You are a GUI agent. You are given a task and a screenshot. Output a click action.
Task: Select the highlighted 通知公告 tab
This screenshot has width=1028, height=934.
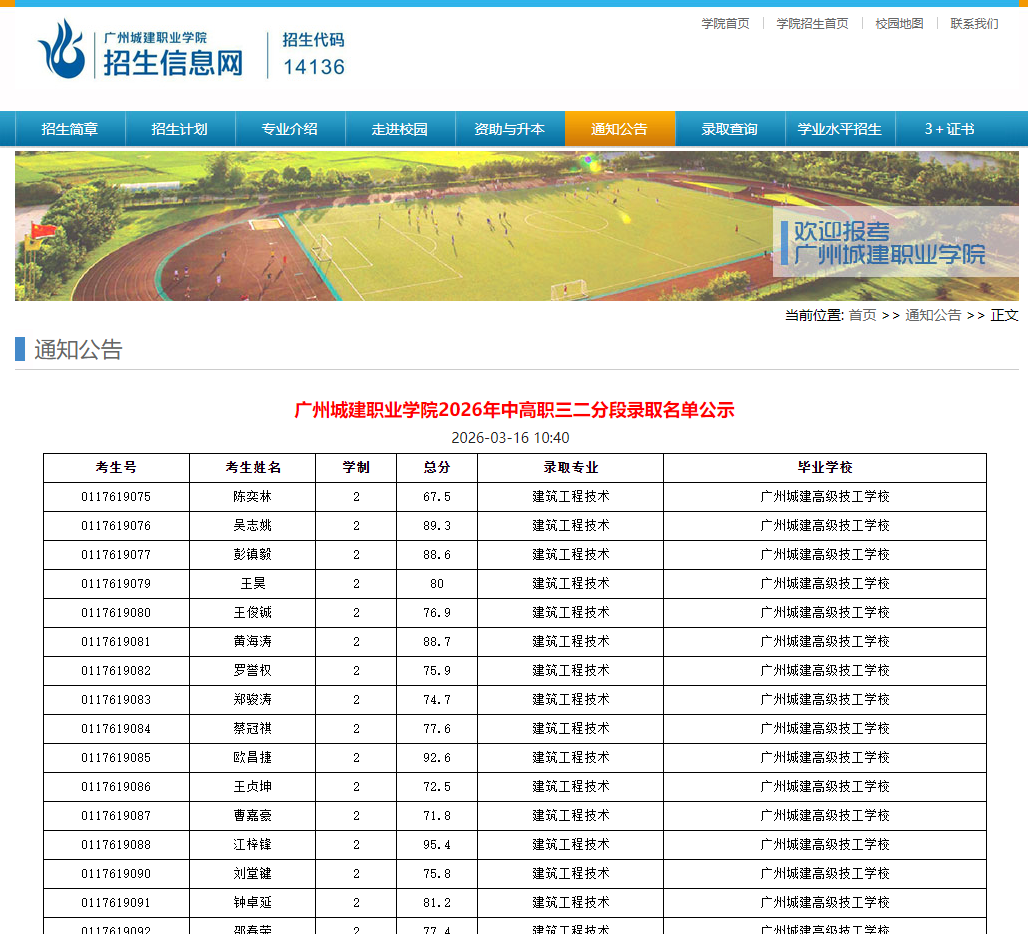(622, 129)
